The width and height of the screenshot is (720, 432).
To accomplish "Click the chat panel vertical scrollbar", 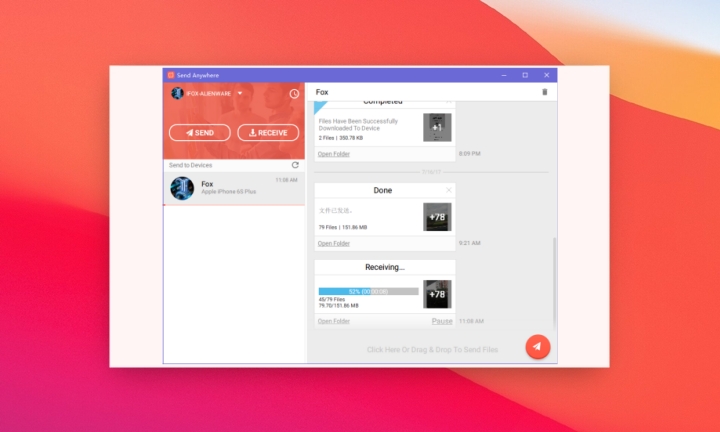I will click(554, 280).
